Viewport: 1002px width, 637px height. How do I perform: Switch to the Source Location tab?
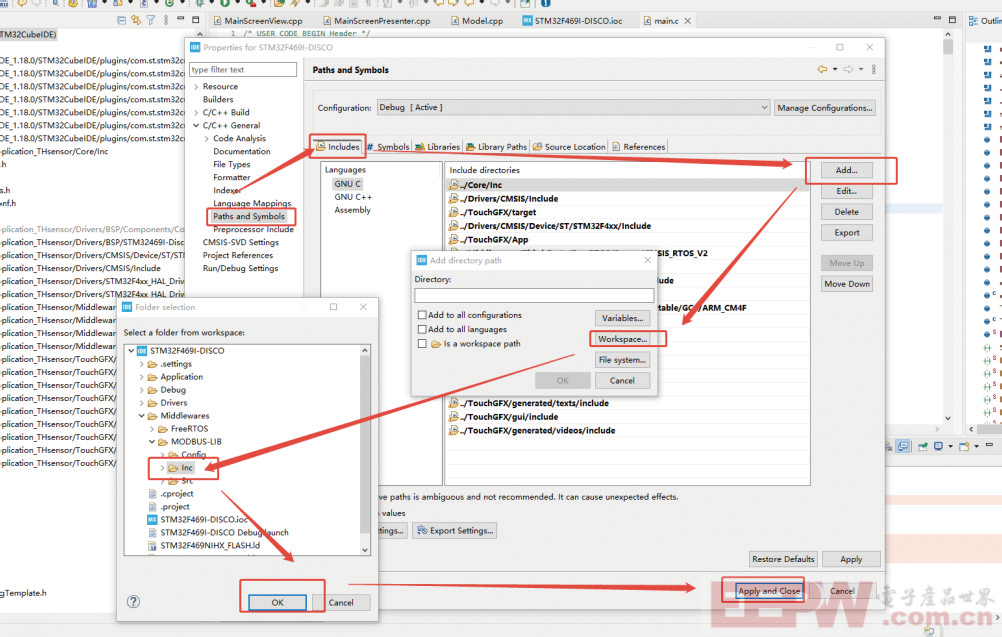[569, 147]
